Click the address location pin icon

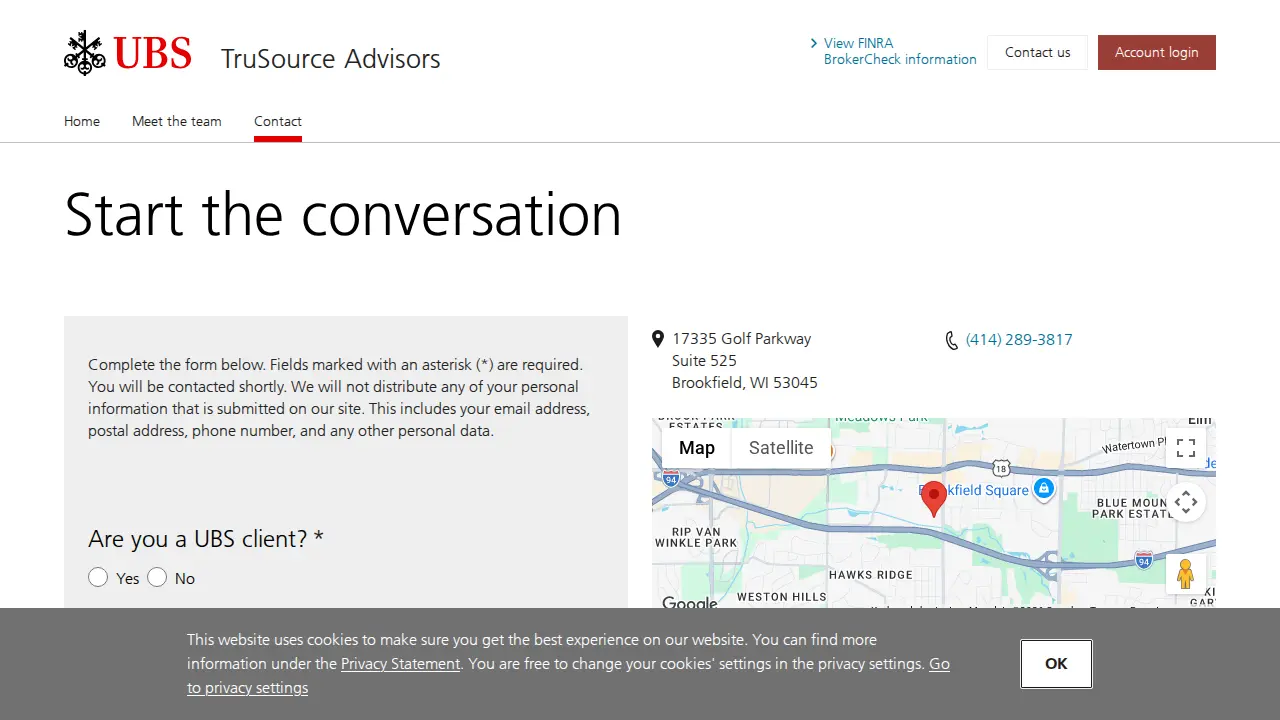pyautogui.click(x=658, y=339)
